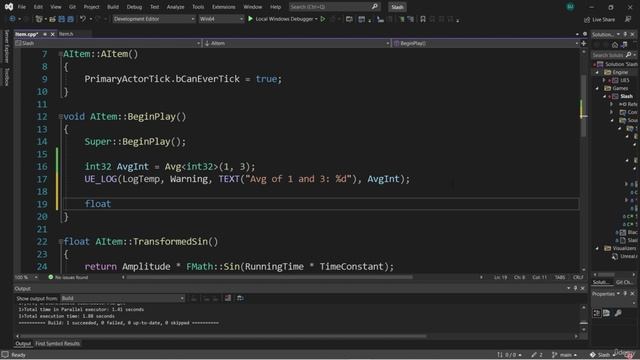640x360 pixels.
Task: Switch to the Git Changes tab
Action: point(624,282)
